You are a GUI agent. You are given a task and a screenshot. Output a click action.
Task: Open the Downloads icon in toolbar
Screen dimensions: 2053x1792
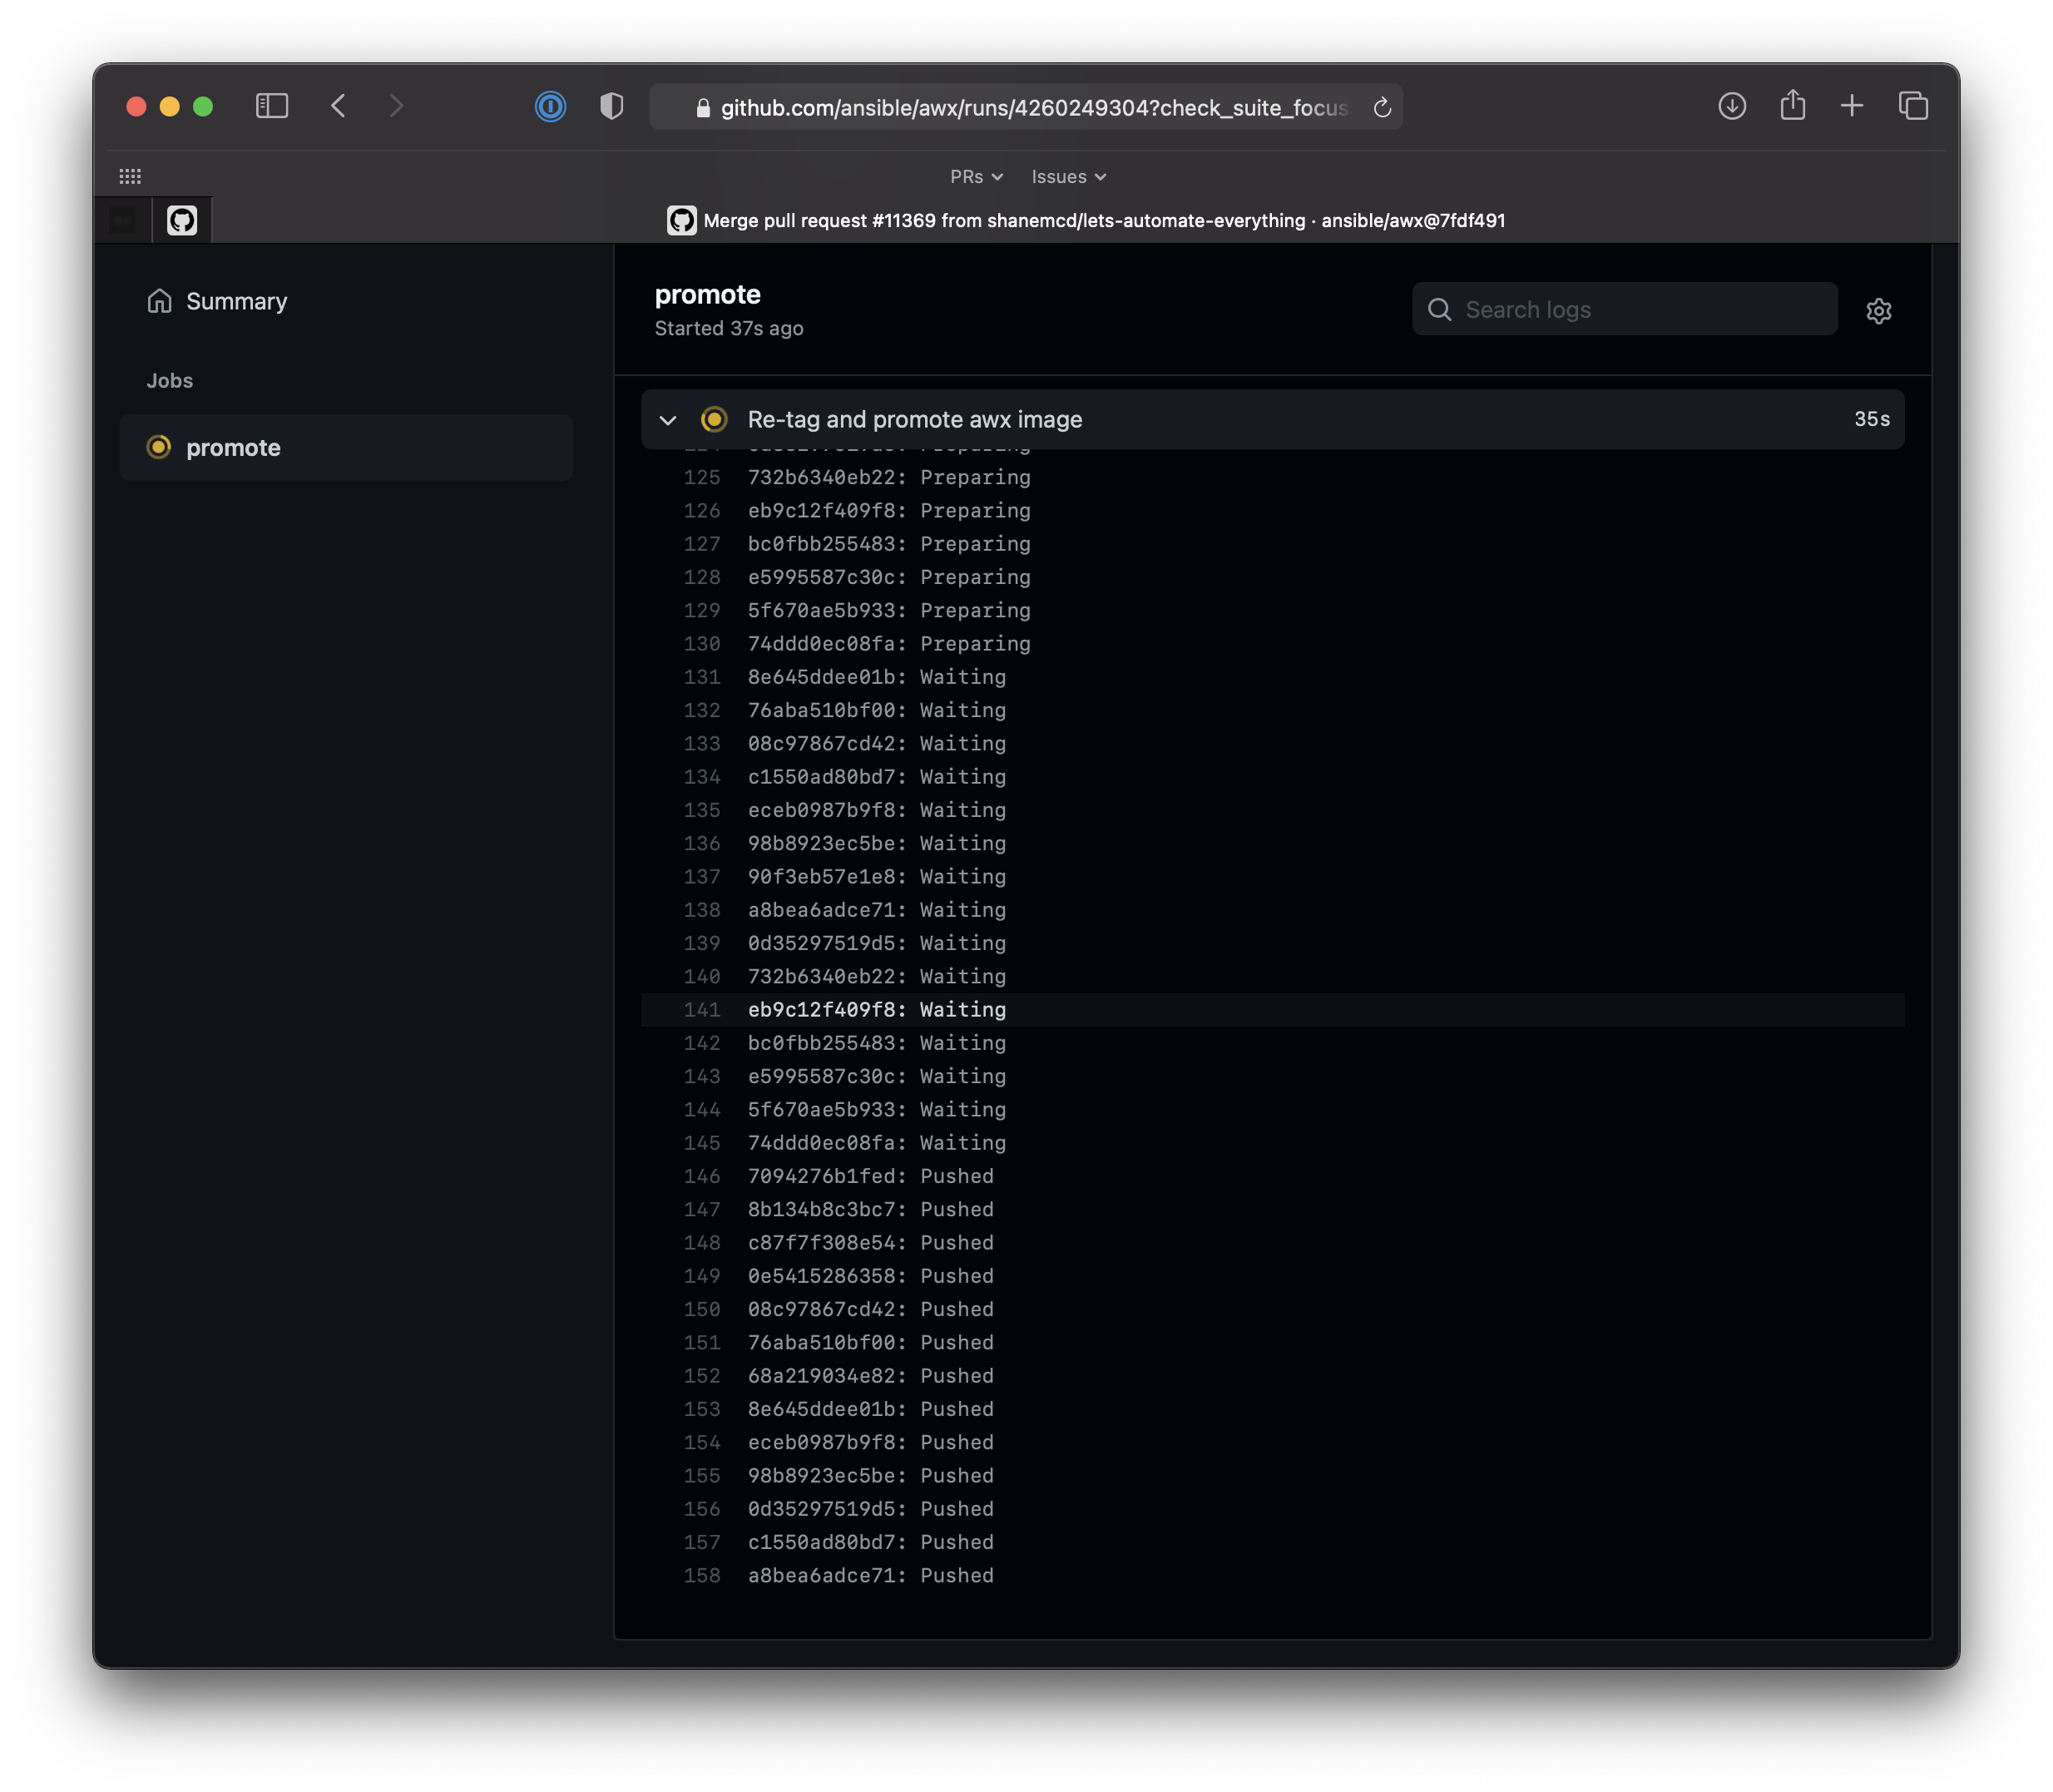tap(1731, 106)
